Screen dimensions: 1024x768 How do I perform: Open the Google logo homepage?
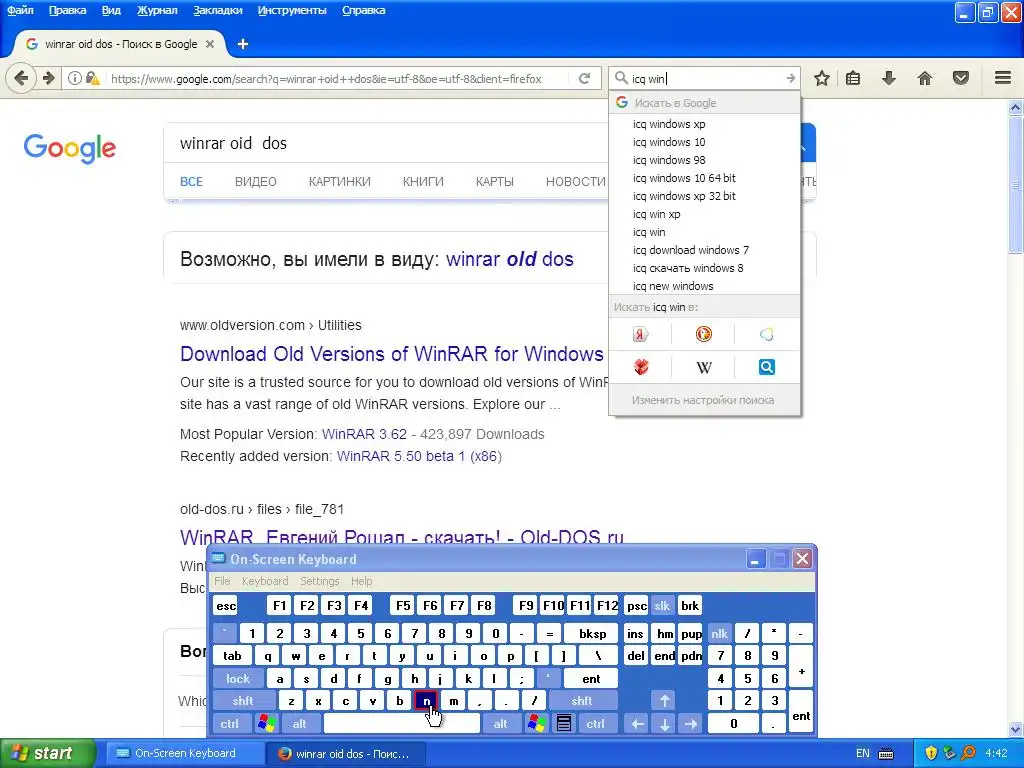(69, 148)
